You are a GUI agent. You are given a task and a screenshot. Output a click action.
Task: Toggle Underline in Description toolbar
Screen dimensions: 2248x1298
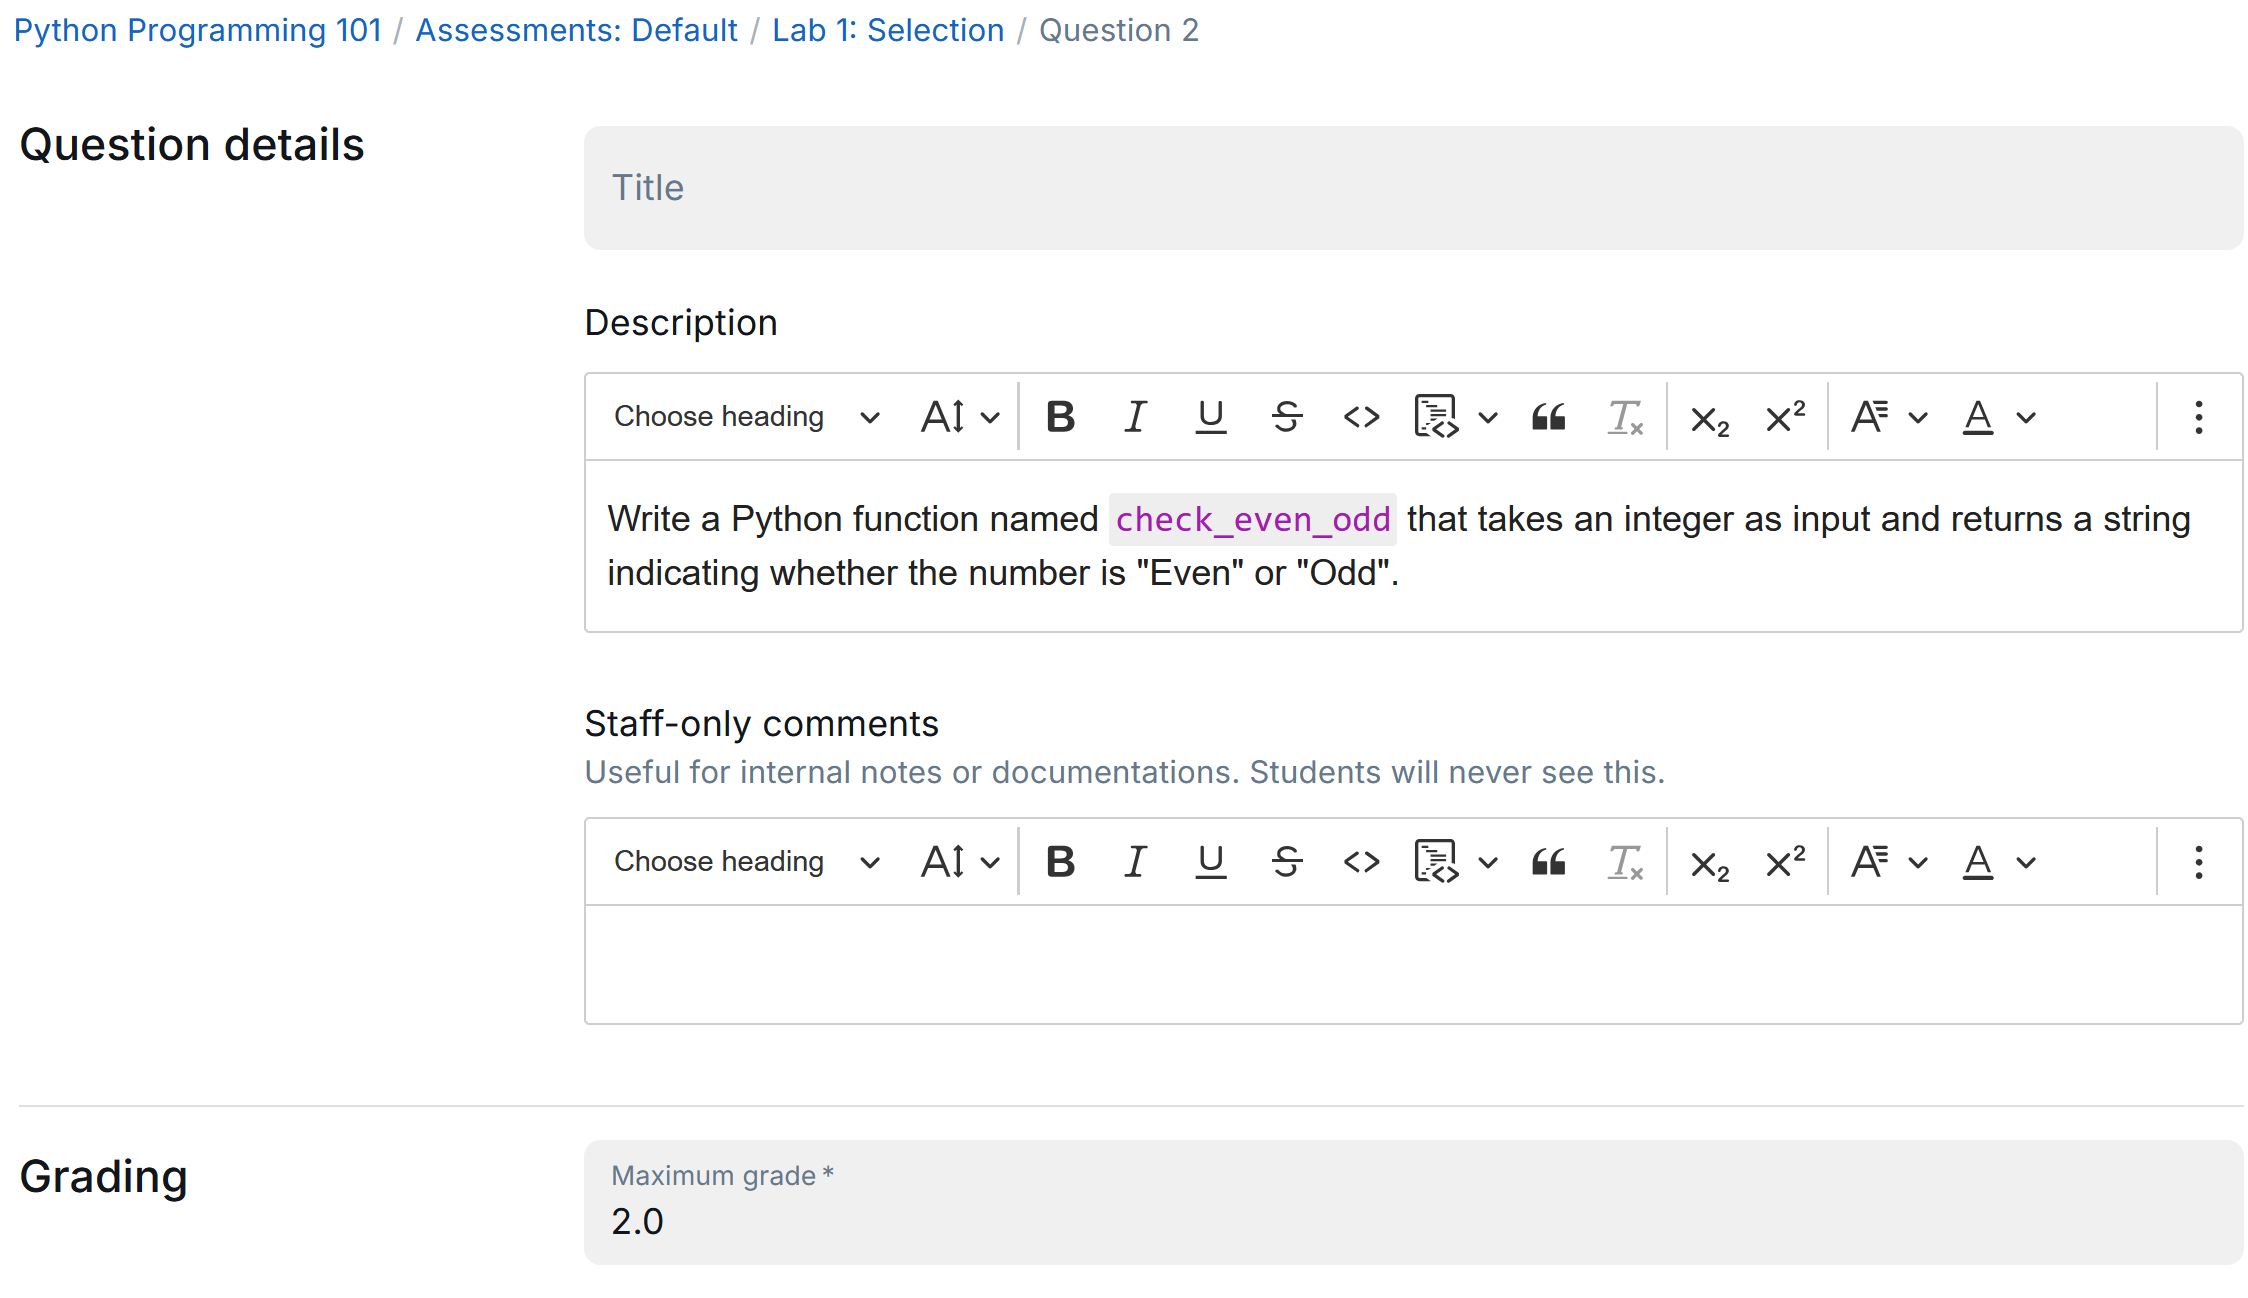pos(1211,417)
